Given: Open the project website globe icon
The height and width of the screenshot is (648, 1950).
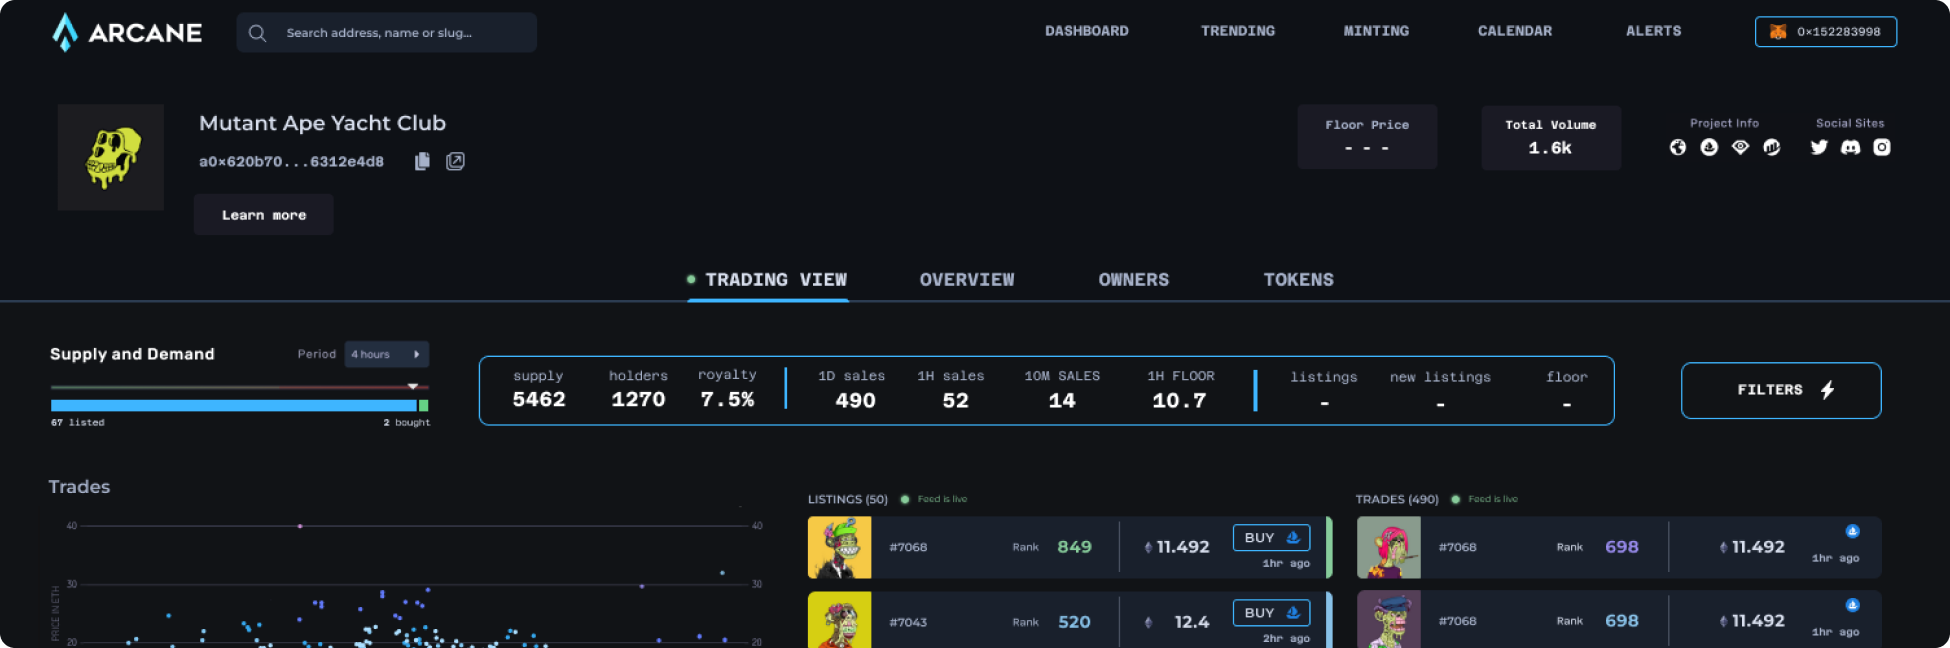Looking at the screenshot, I should 1678,147.
